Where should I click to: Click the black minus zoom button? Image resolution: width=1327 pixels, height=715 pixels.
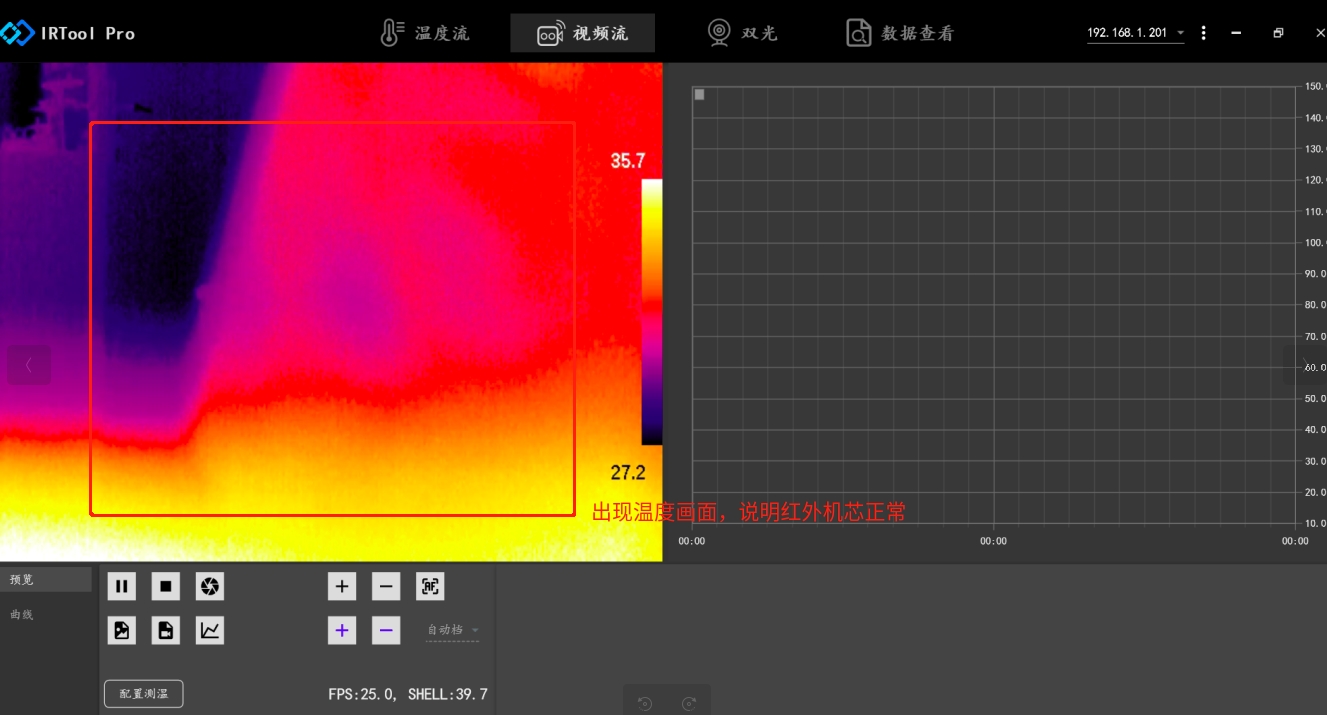(x=386, y=586)
